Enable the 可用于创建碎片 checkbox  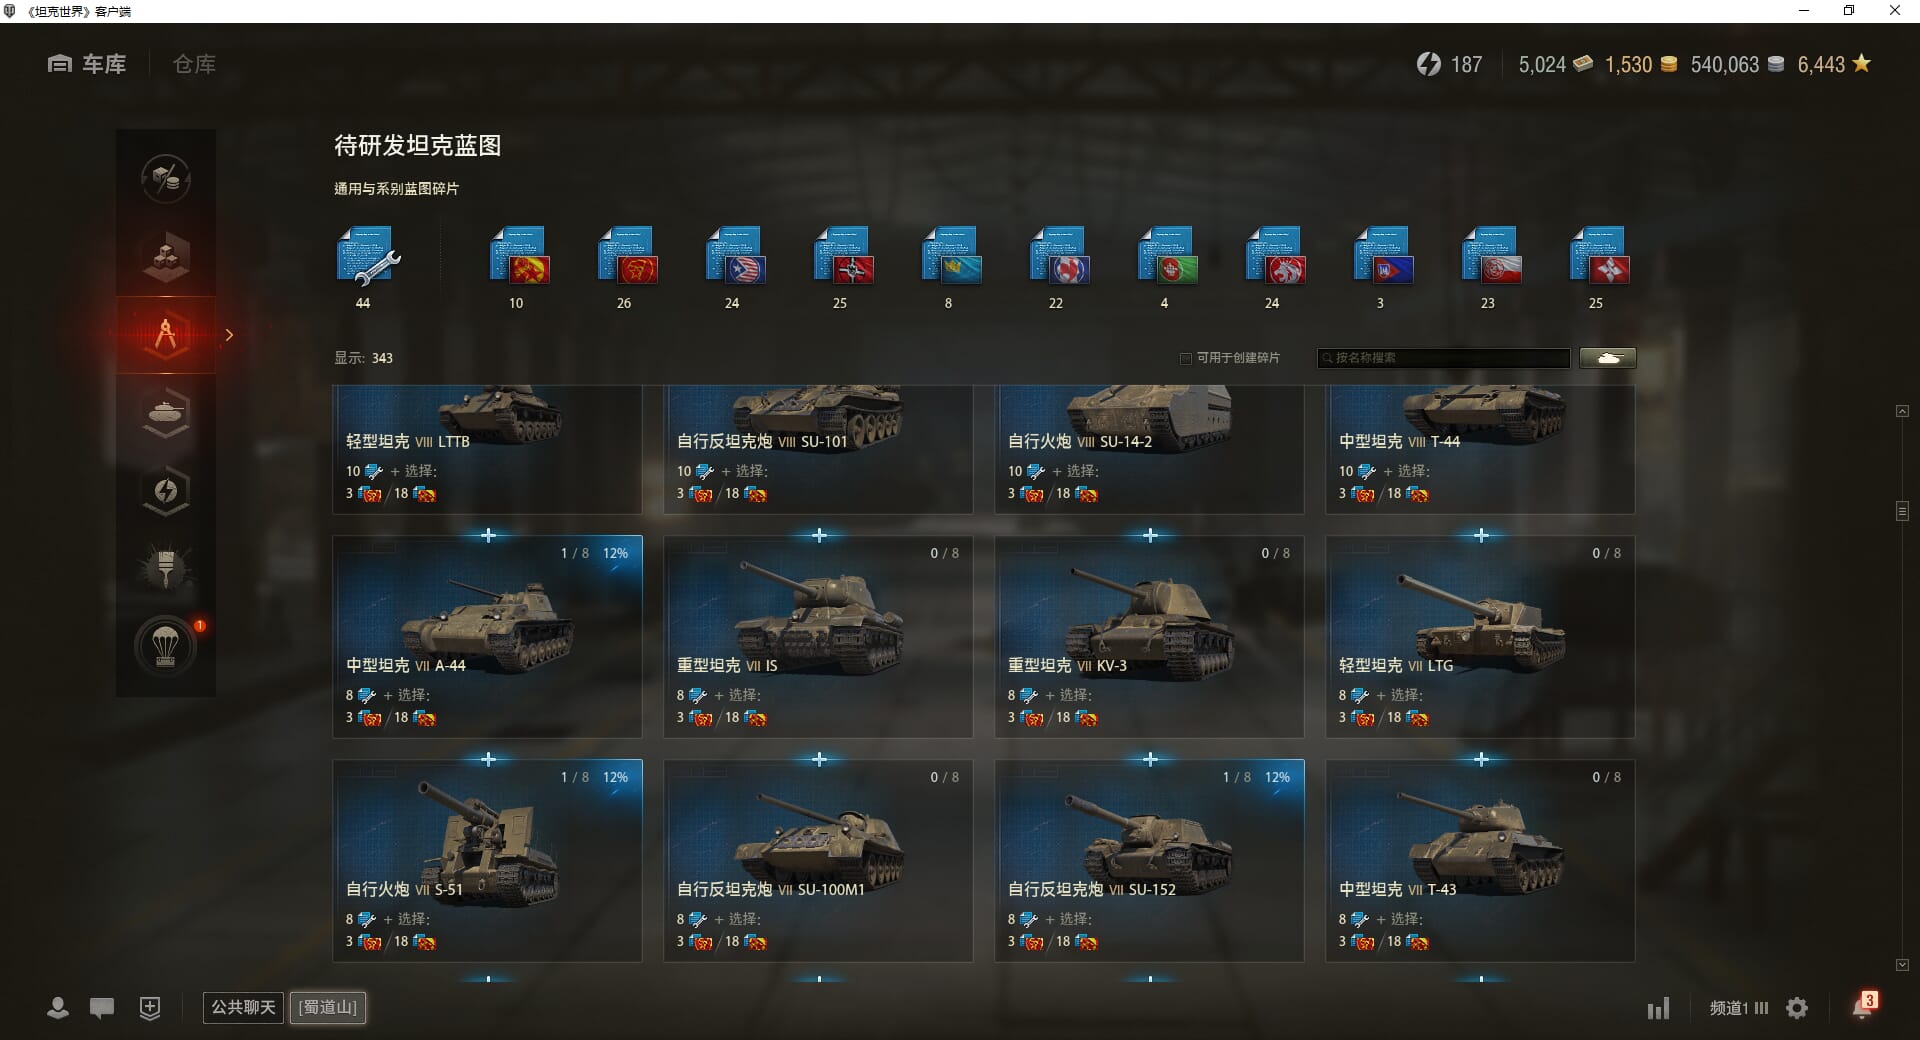coord(1186,358)
